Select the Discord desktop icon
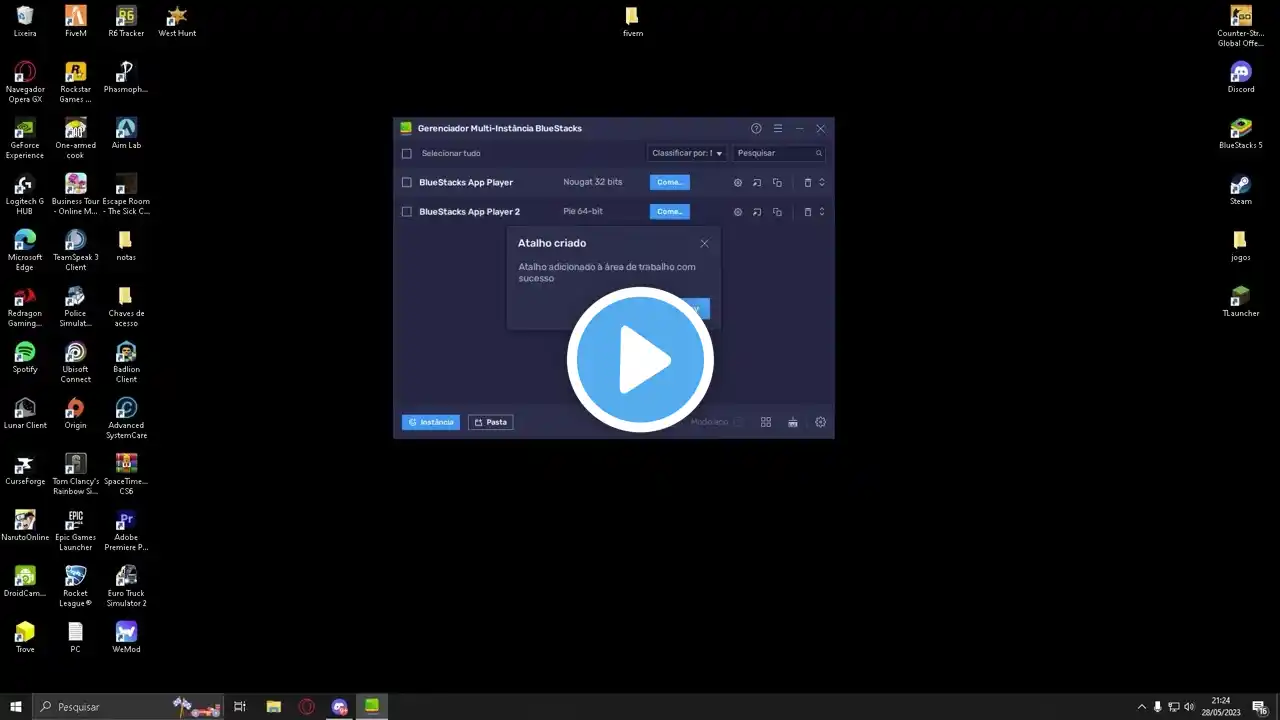The height and width of the screenshot is (720, 1280). pyautogui.click(x=1241, y=77)
